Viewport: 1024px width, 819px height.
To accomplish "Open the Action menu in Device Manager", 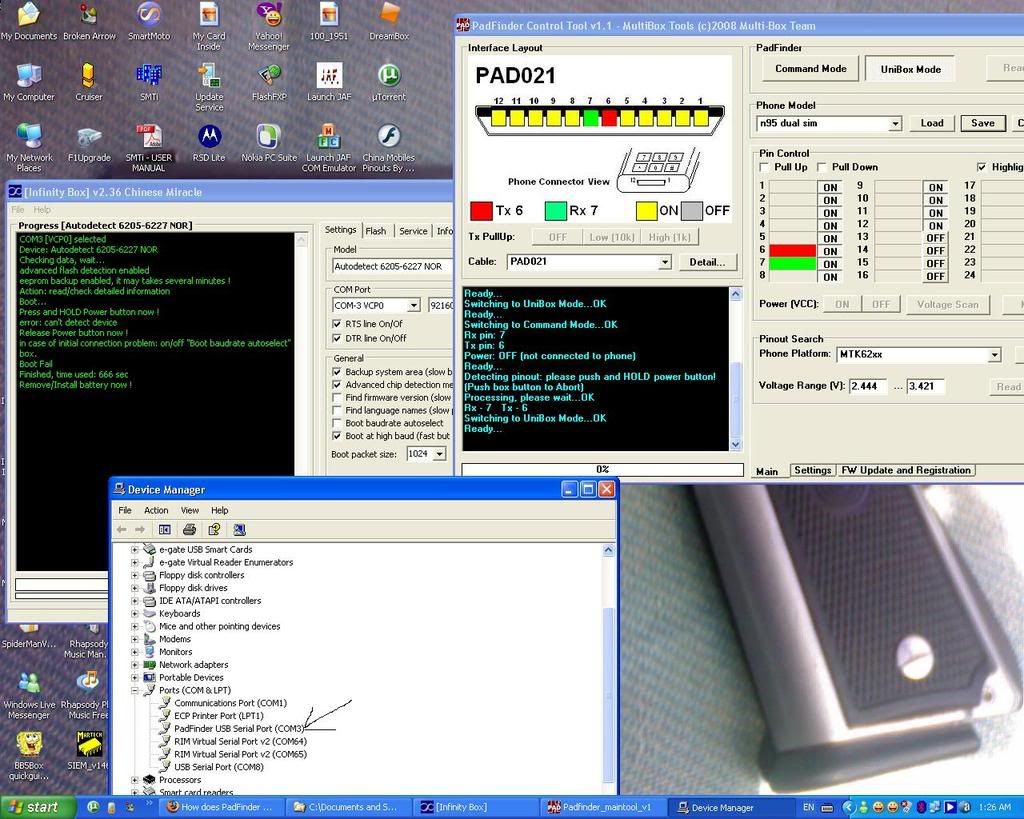I will tap(156, 510).
